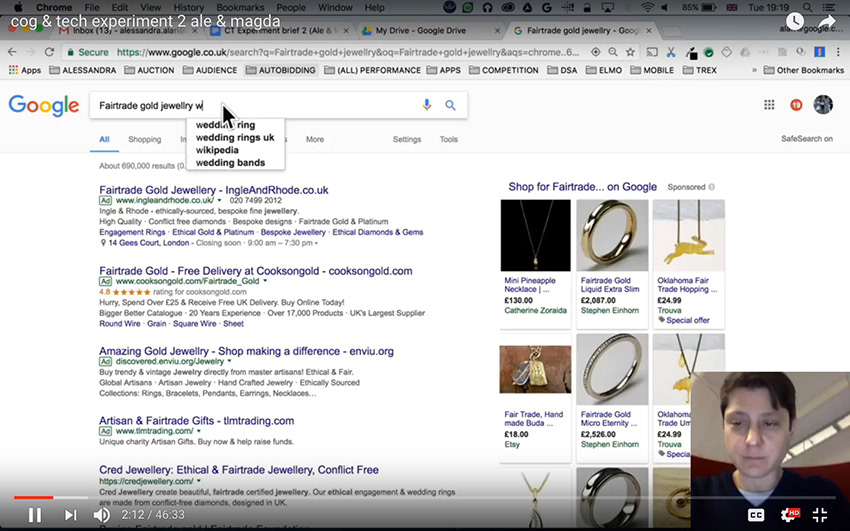Click the location icon in address bar
The image size is (850, 531).
click(x=596, y=52)
